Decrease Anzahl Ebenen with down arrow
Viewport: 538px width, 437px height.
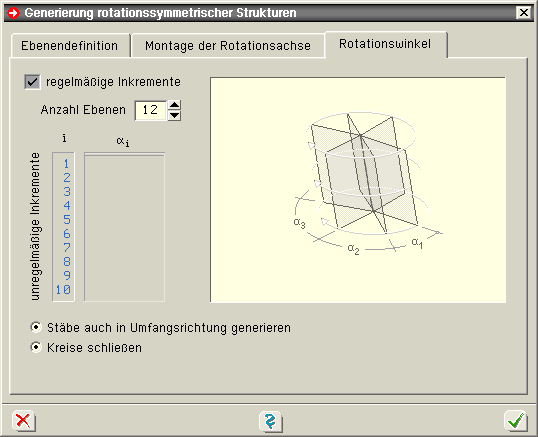coord(175,116)
